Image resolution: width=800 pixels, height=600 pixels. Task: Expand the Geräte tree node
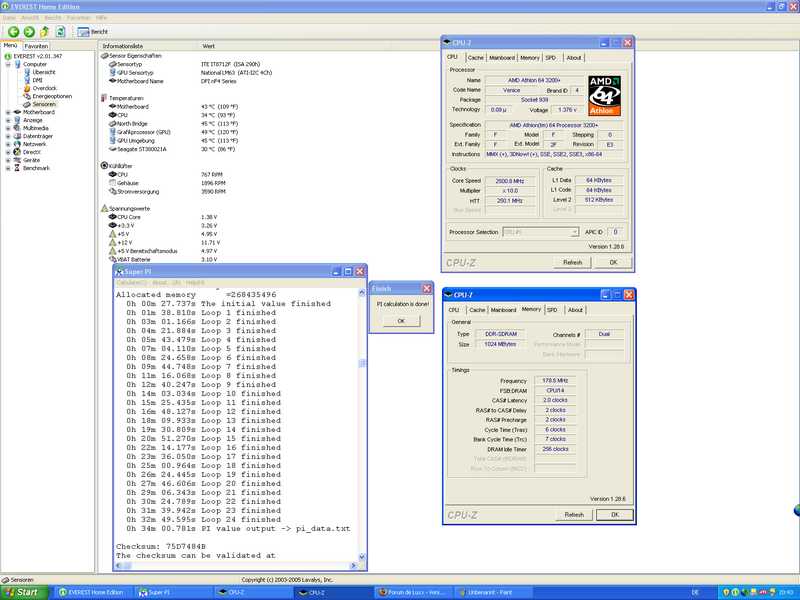click(8, 160)
